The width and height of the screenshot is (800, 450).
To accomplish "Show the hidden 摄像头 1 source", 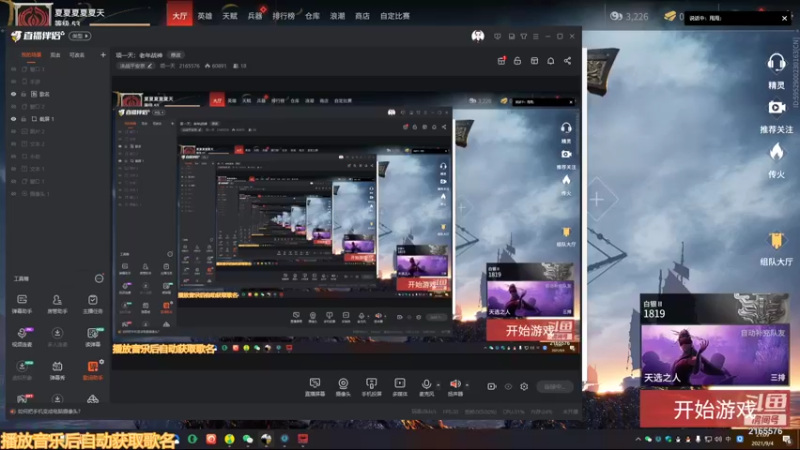I will pyautogui.click(x=13, y=194).
